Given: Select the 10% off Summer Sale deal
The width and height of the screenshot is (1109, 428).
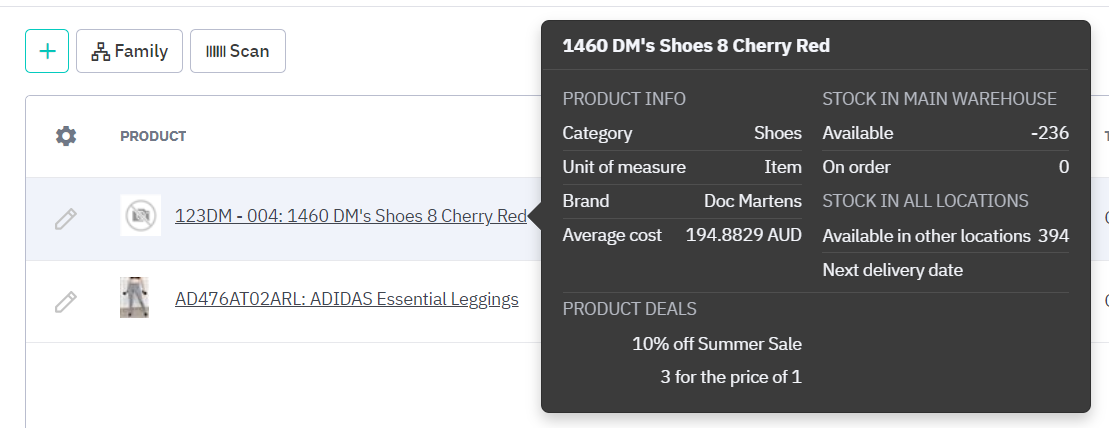Looking at the screenshot, I should click(x=716, y=344).
